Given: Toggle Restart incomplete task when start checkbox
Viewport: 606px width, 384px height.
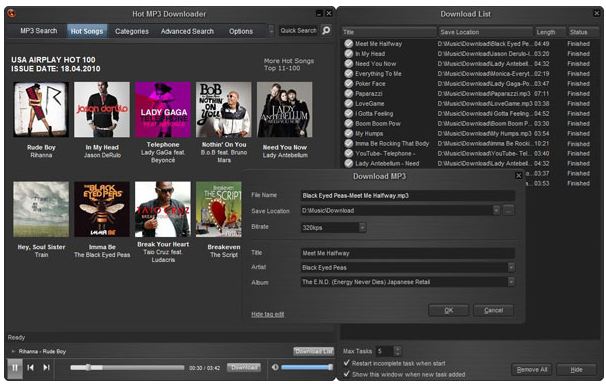Looking at the screenshot, I should coord(347,363).
